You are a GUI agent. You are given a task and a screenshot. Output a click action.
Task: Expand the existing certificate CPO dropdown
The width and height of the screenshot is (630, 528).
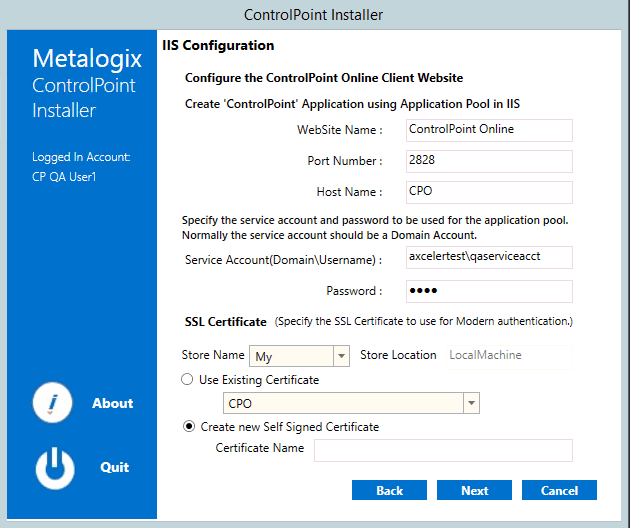471,404
